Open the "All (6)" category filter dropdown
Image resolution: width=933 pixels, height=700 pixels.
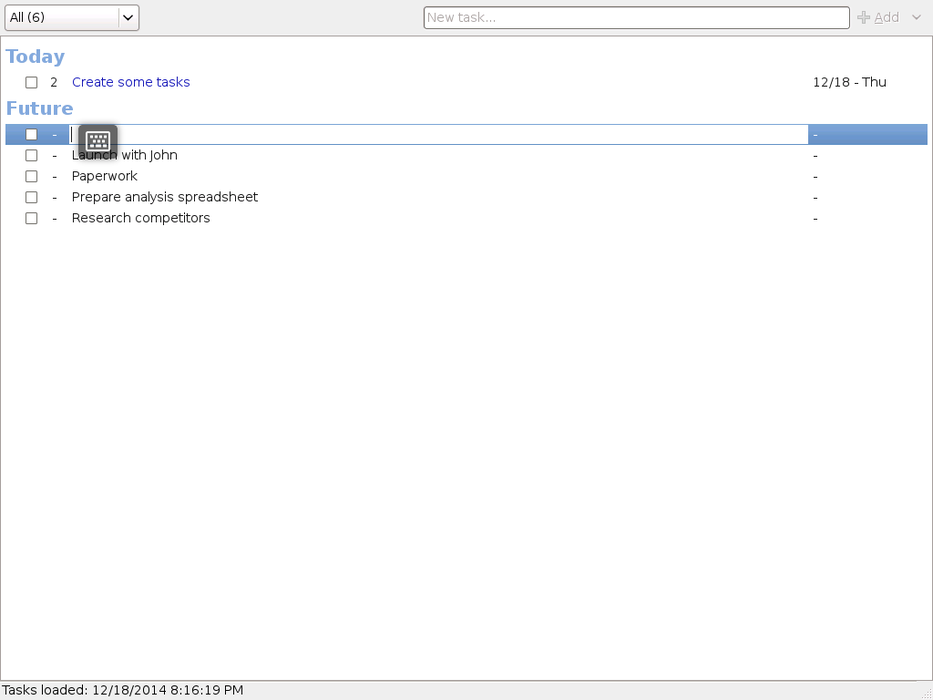[x=72, y=17]
